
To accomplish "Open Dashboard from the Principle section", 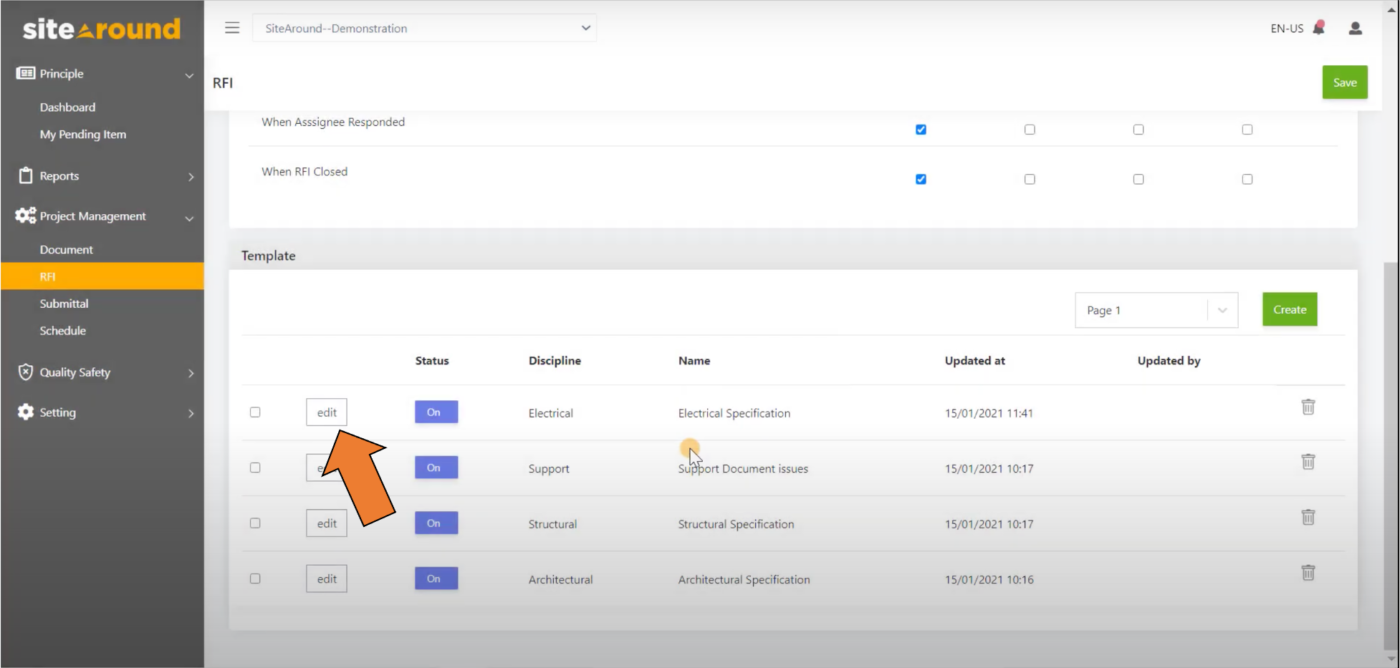I will pyautogui.click(x=67, y=107).
